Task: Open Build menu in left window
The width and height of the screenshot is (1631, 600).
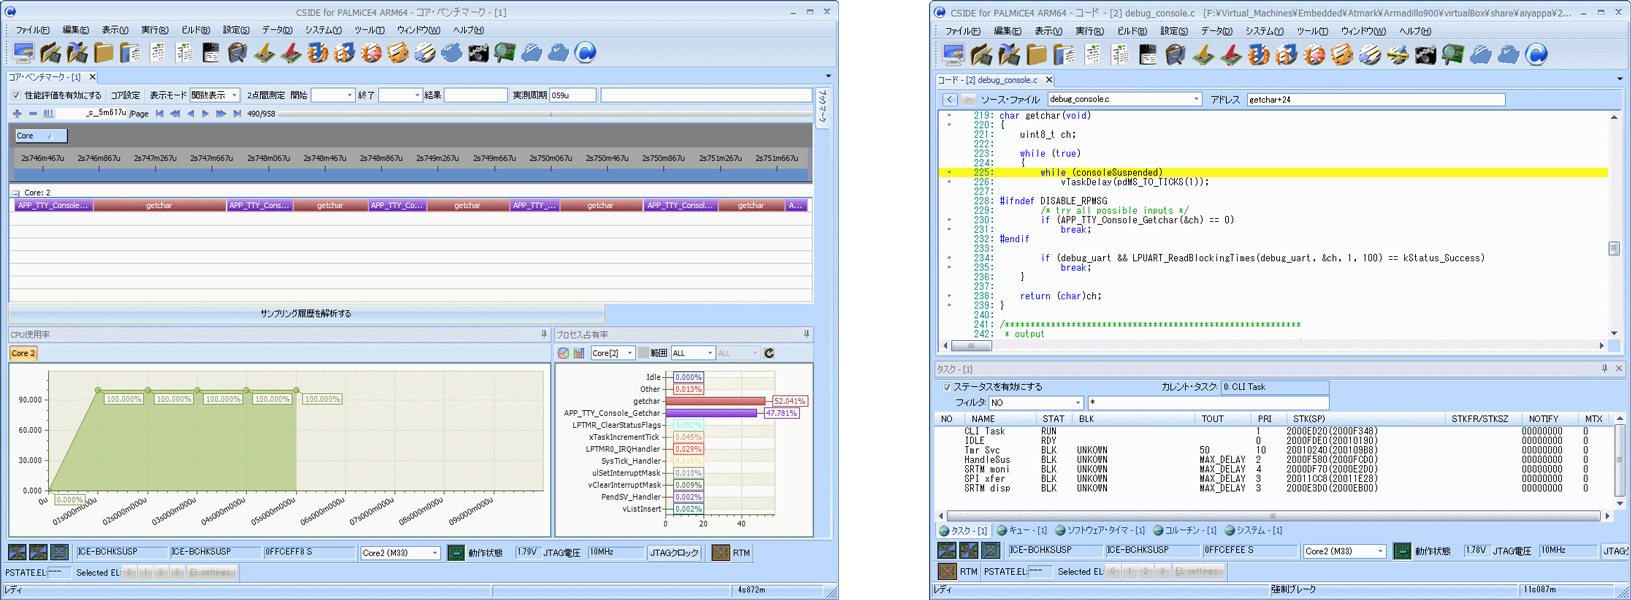Action: coord(195,30)
